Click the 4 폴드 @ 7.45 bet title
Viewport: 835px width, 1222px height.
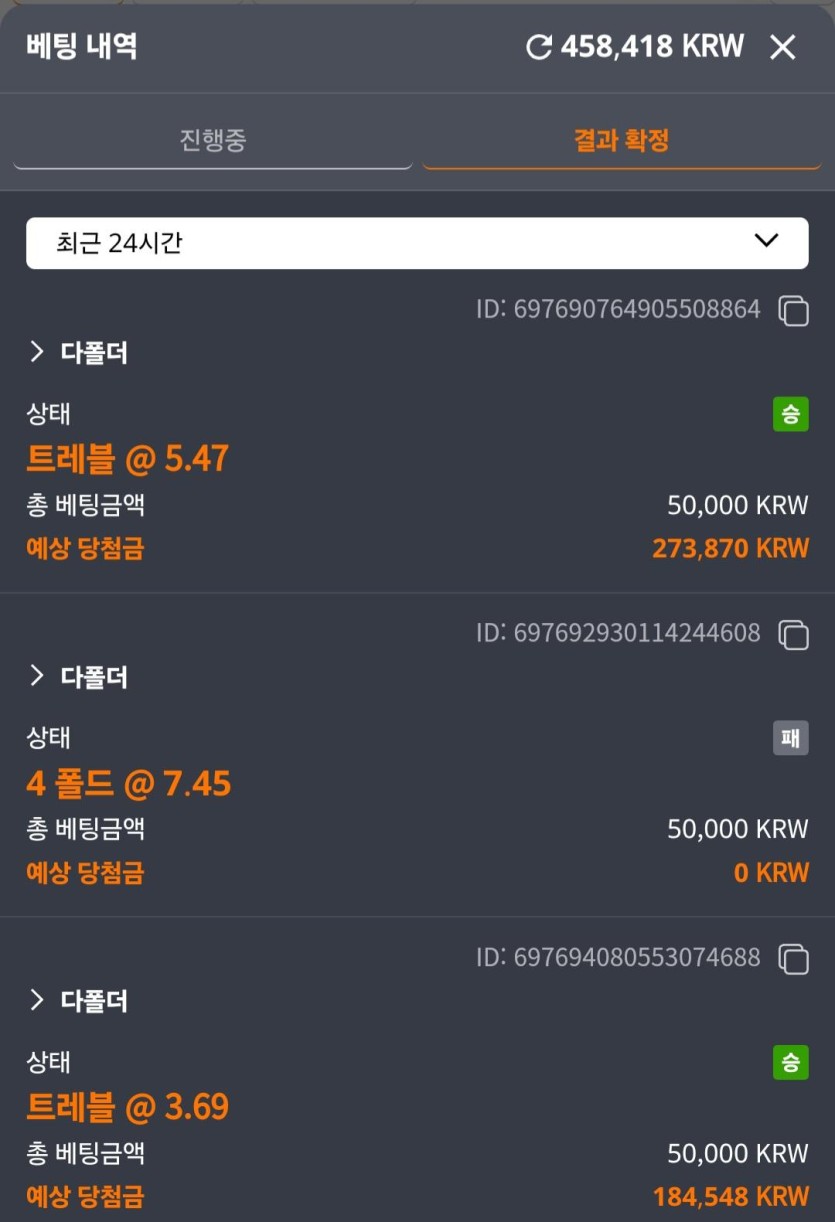click(128, 783)
